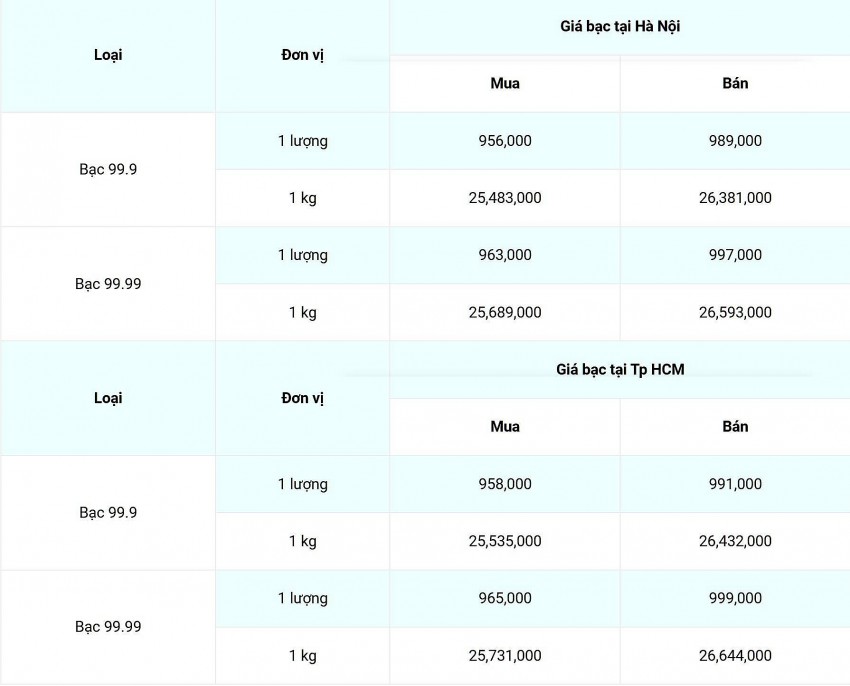Click the 25,483,000 price cell
The height and width of the screenshot is (686, 850).
coord(505,198)
